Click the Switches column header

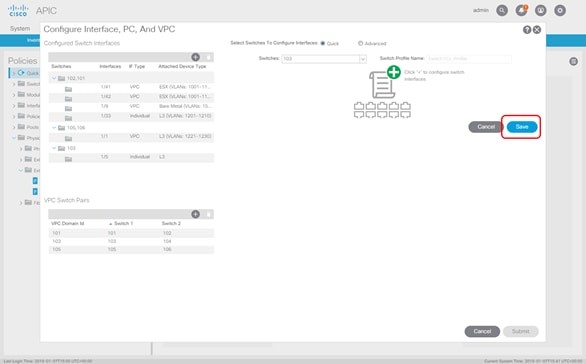(61, 66)
